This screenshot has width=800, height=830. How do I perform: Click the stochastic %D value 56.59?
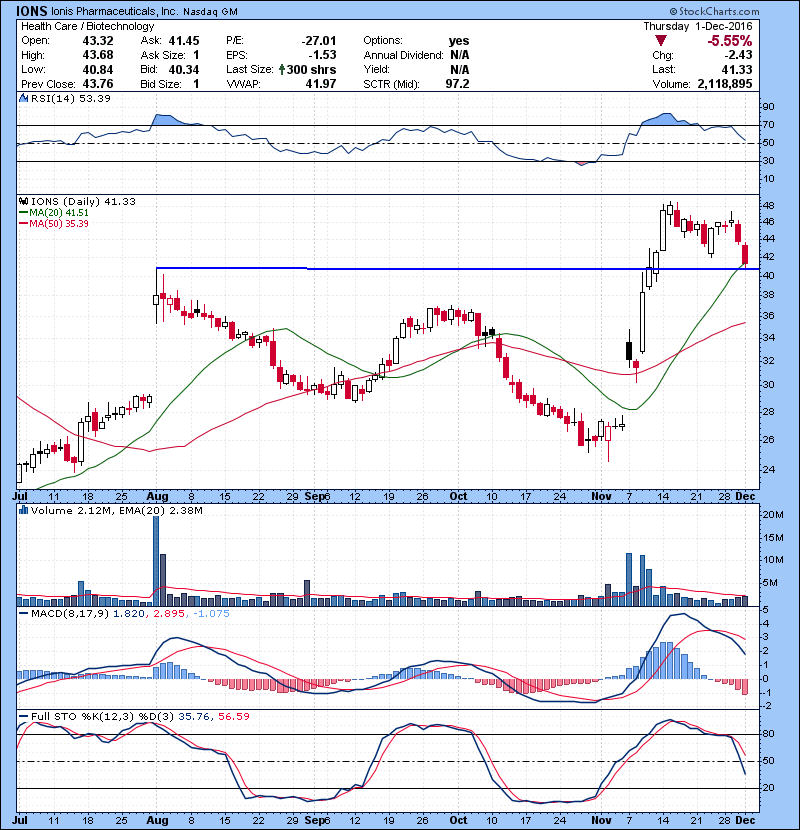tap(233, 716)
